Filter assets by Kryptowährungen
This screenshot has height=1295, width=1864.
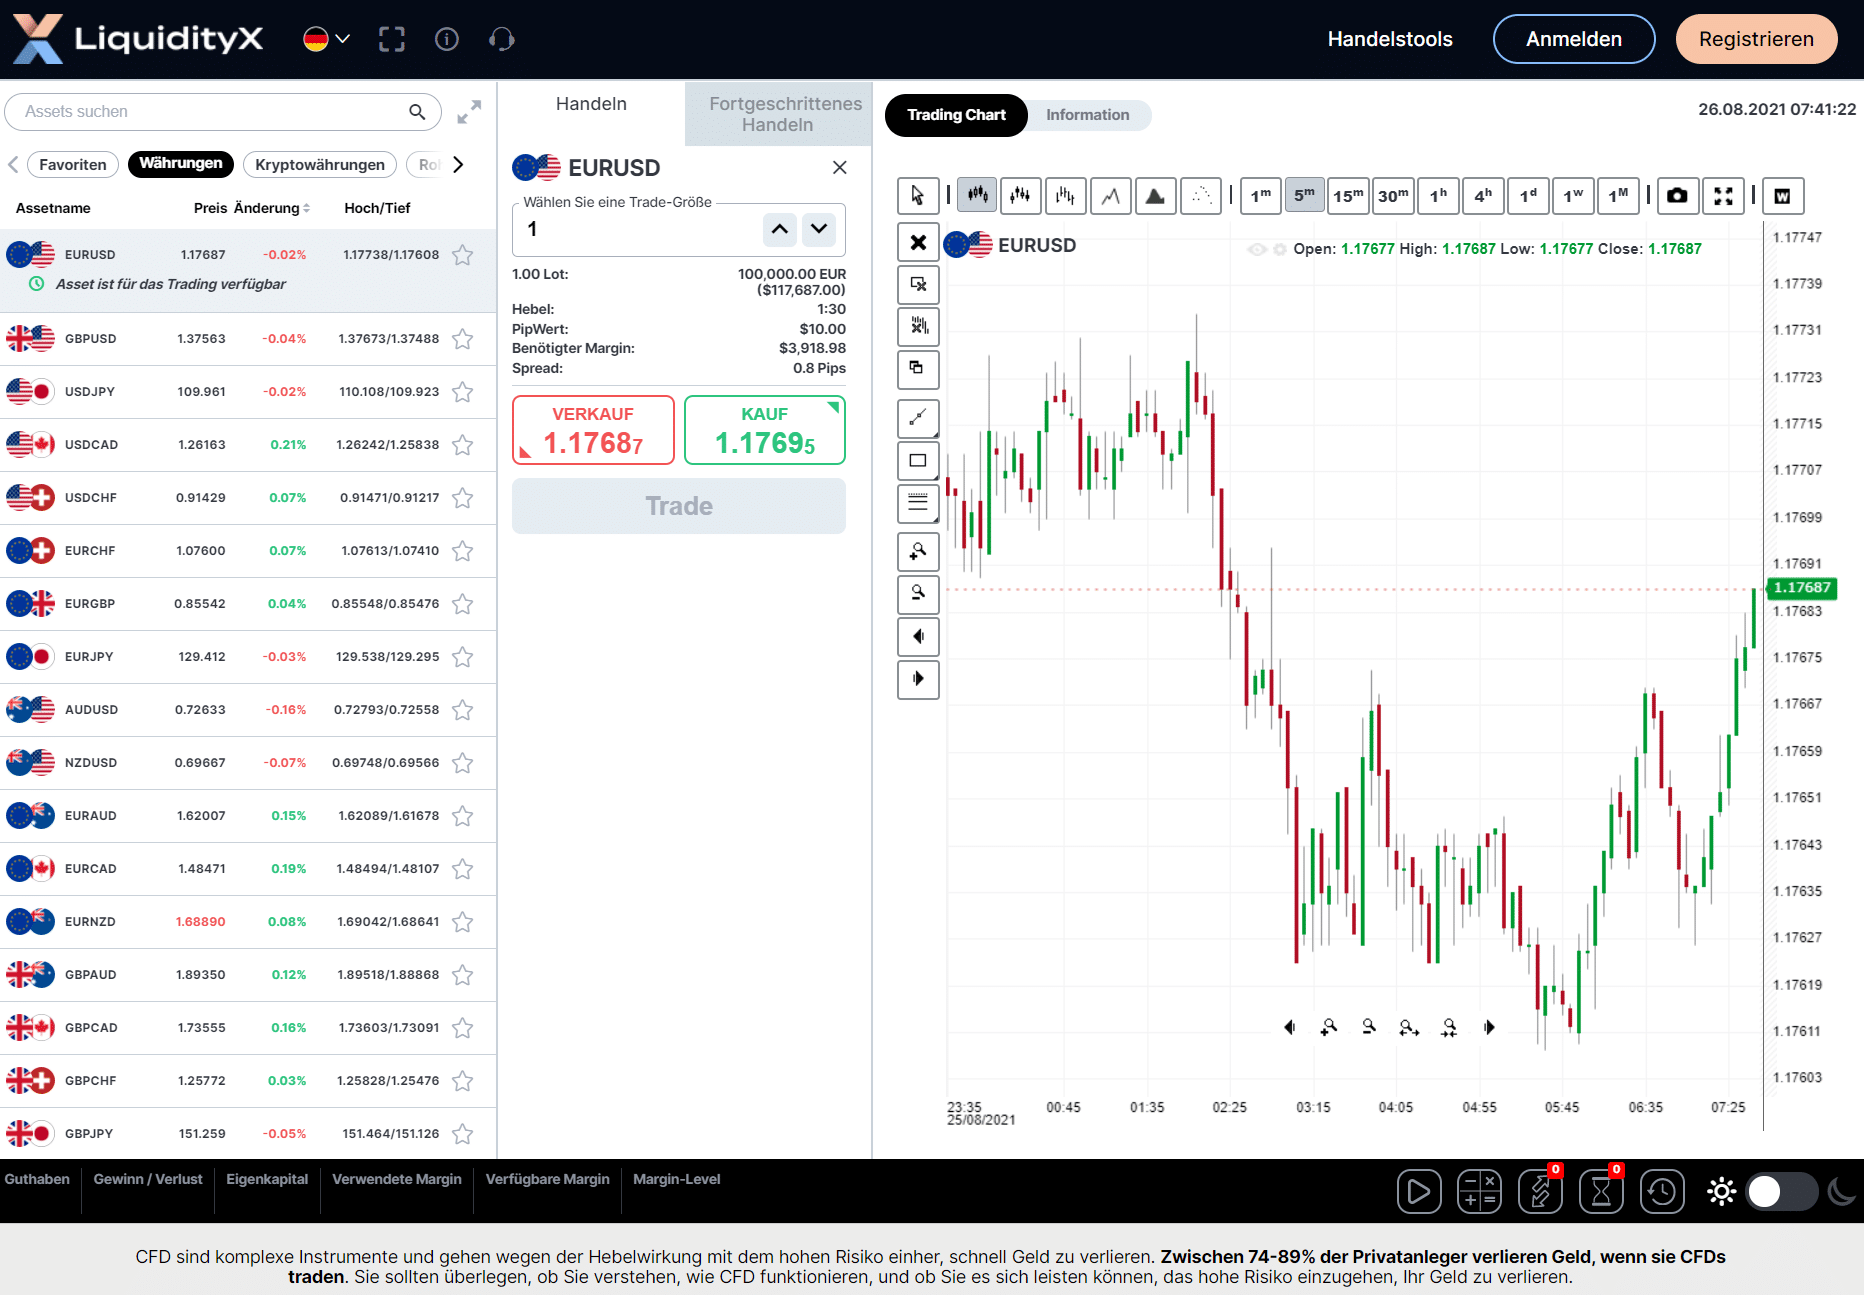(320, 165)
